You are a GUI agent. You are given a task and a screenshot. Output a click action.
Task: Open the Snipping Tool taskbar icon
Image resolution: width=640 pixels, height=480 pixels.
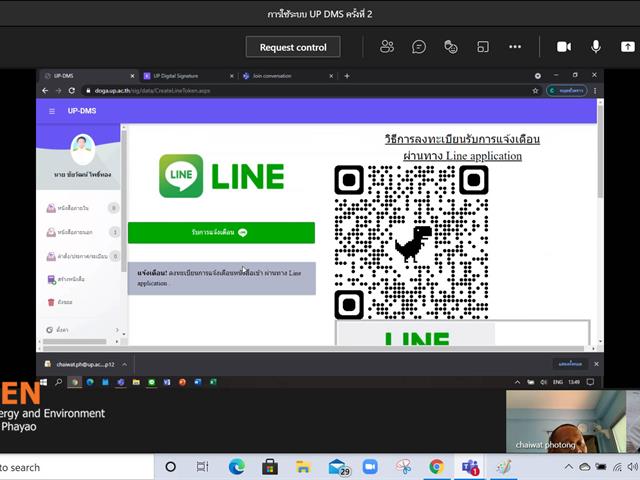click(x=403, y=467)
